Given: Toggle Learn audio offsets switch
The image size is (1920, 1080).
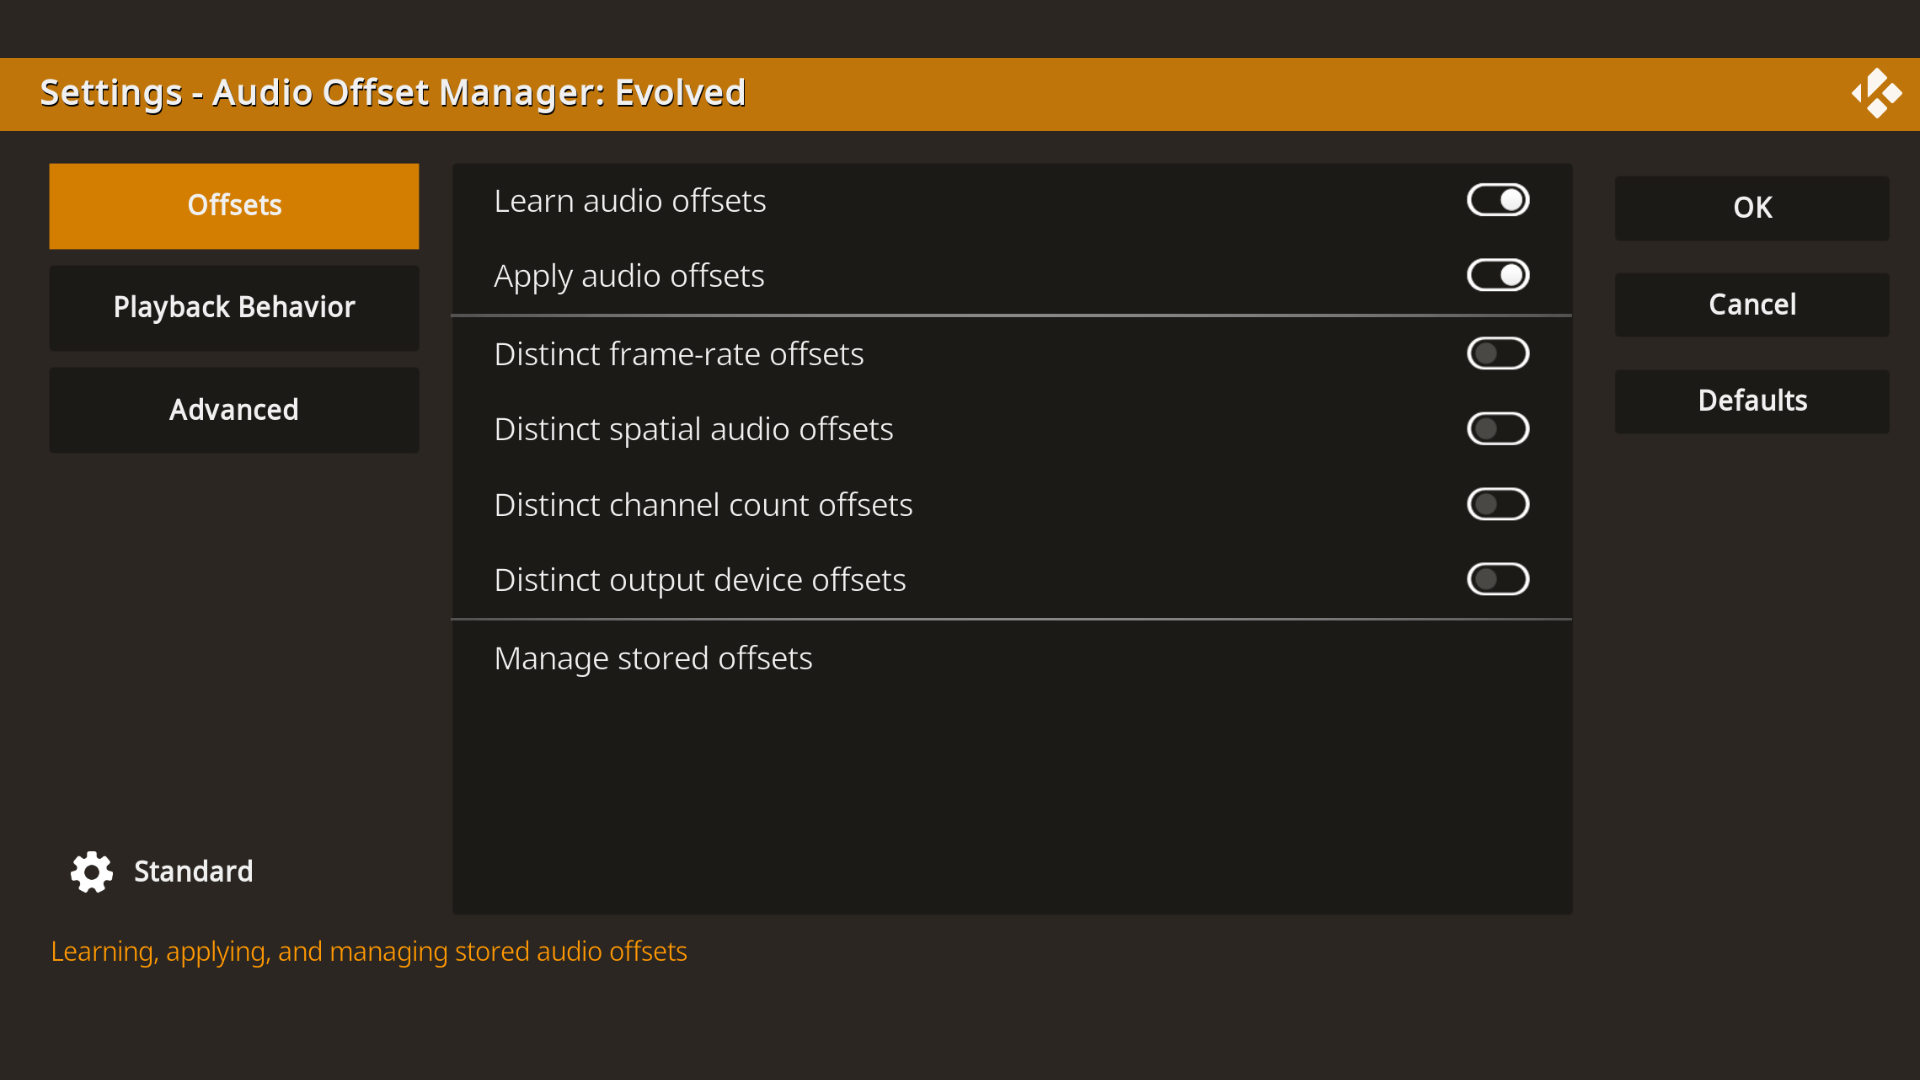Looking at the screenshot, I should coord(1498,200).
